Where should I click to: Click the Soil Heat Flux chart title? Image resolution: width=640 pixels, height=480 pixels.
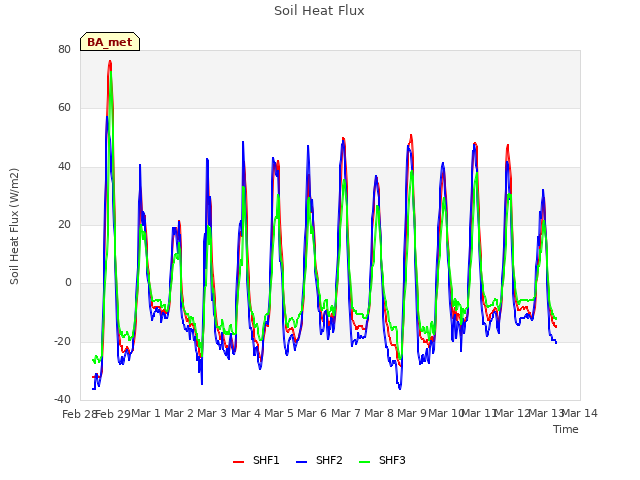click(319, 11)
